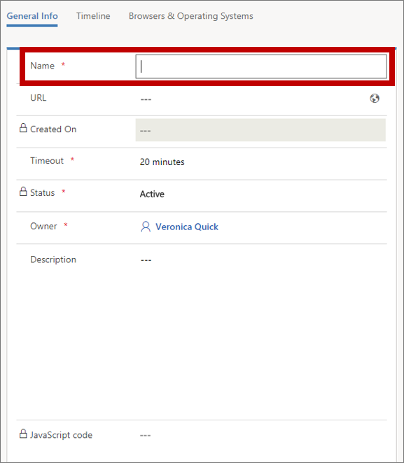Click the JavaScript code field value
The height and width of the screenshot is (463, 404).
click(146, 435)
